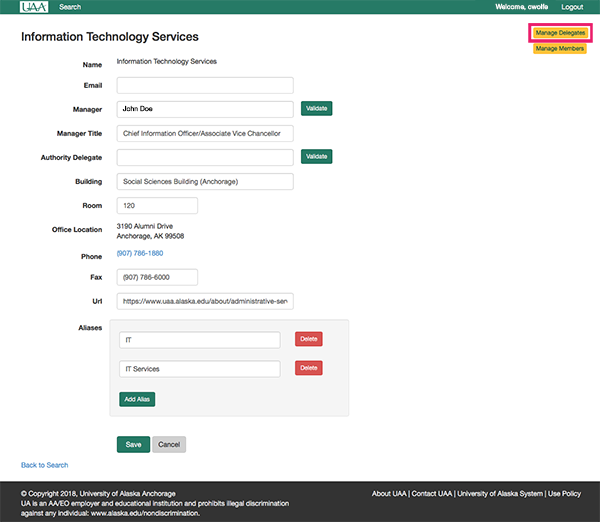Click Logout in the top bar
600x522 pixels.
[x=572, y=7]
